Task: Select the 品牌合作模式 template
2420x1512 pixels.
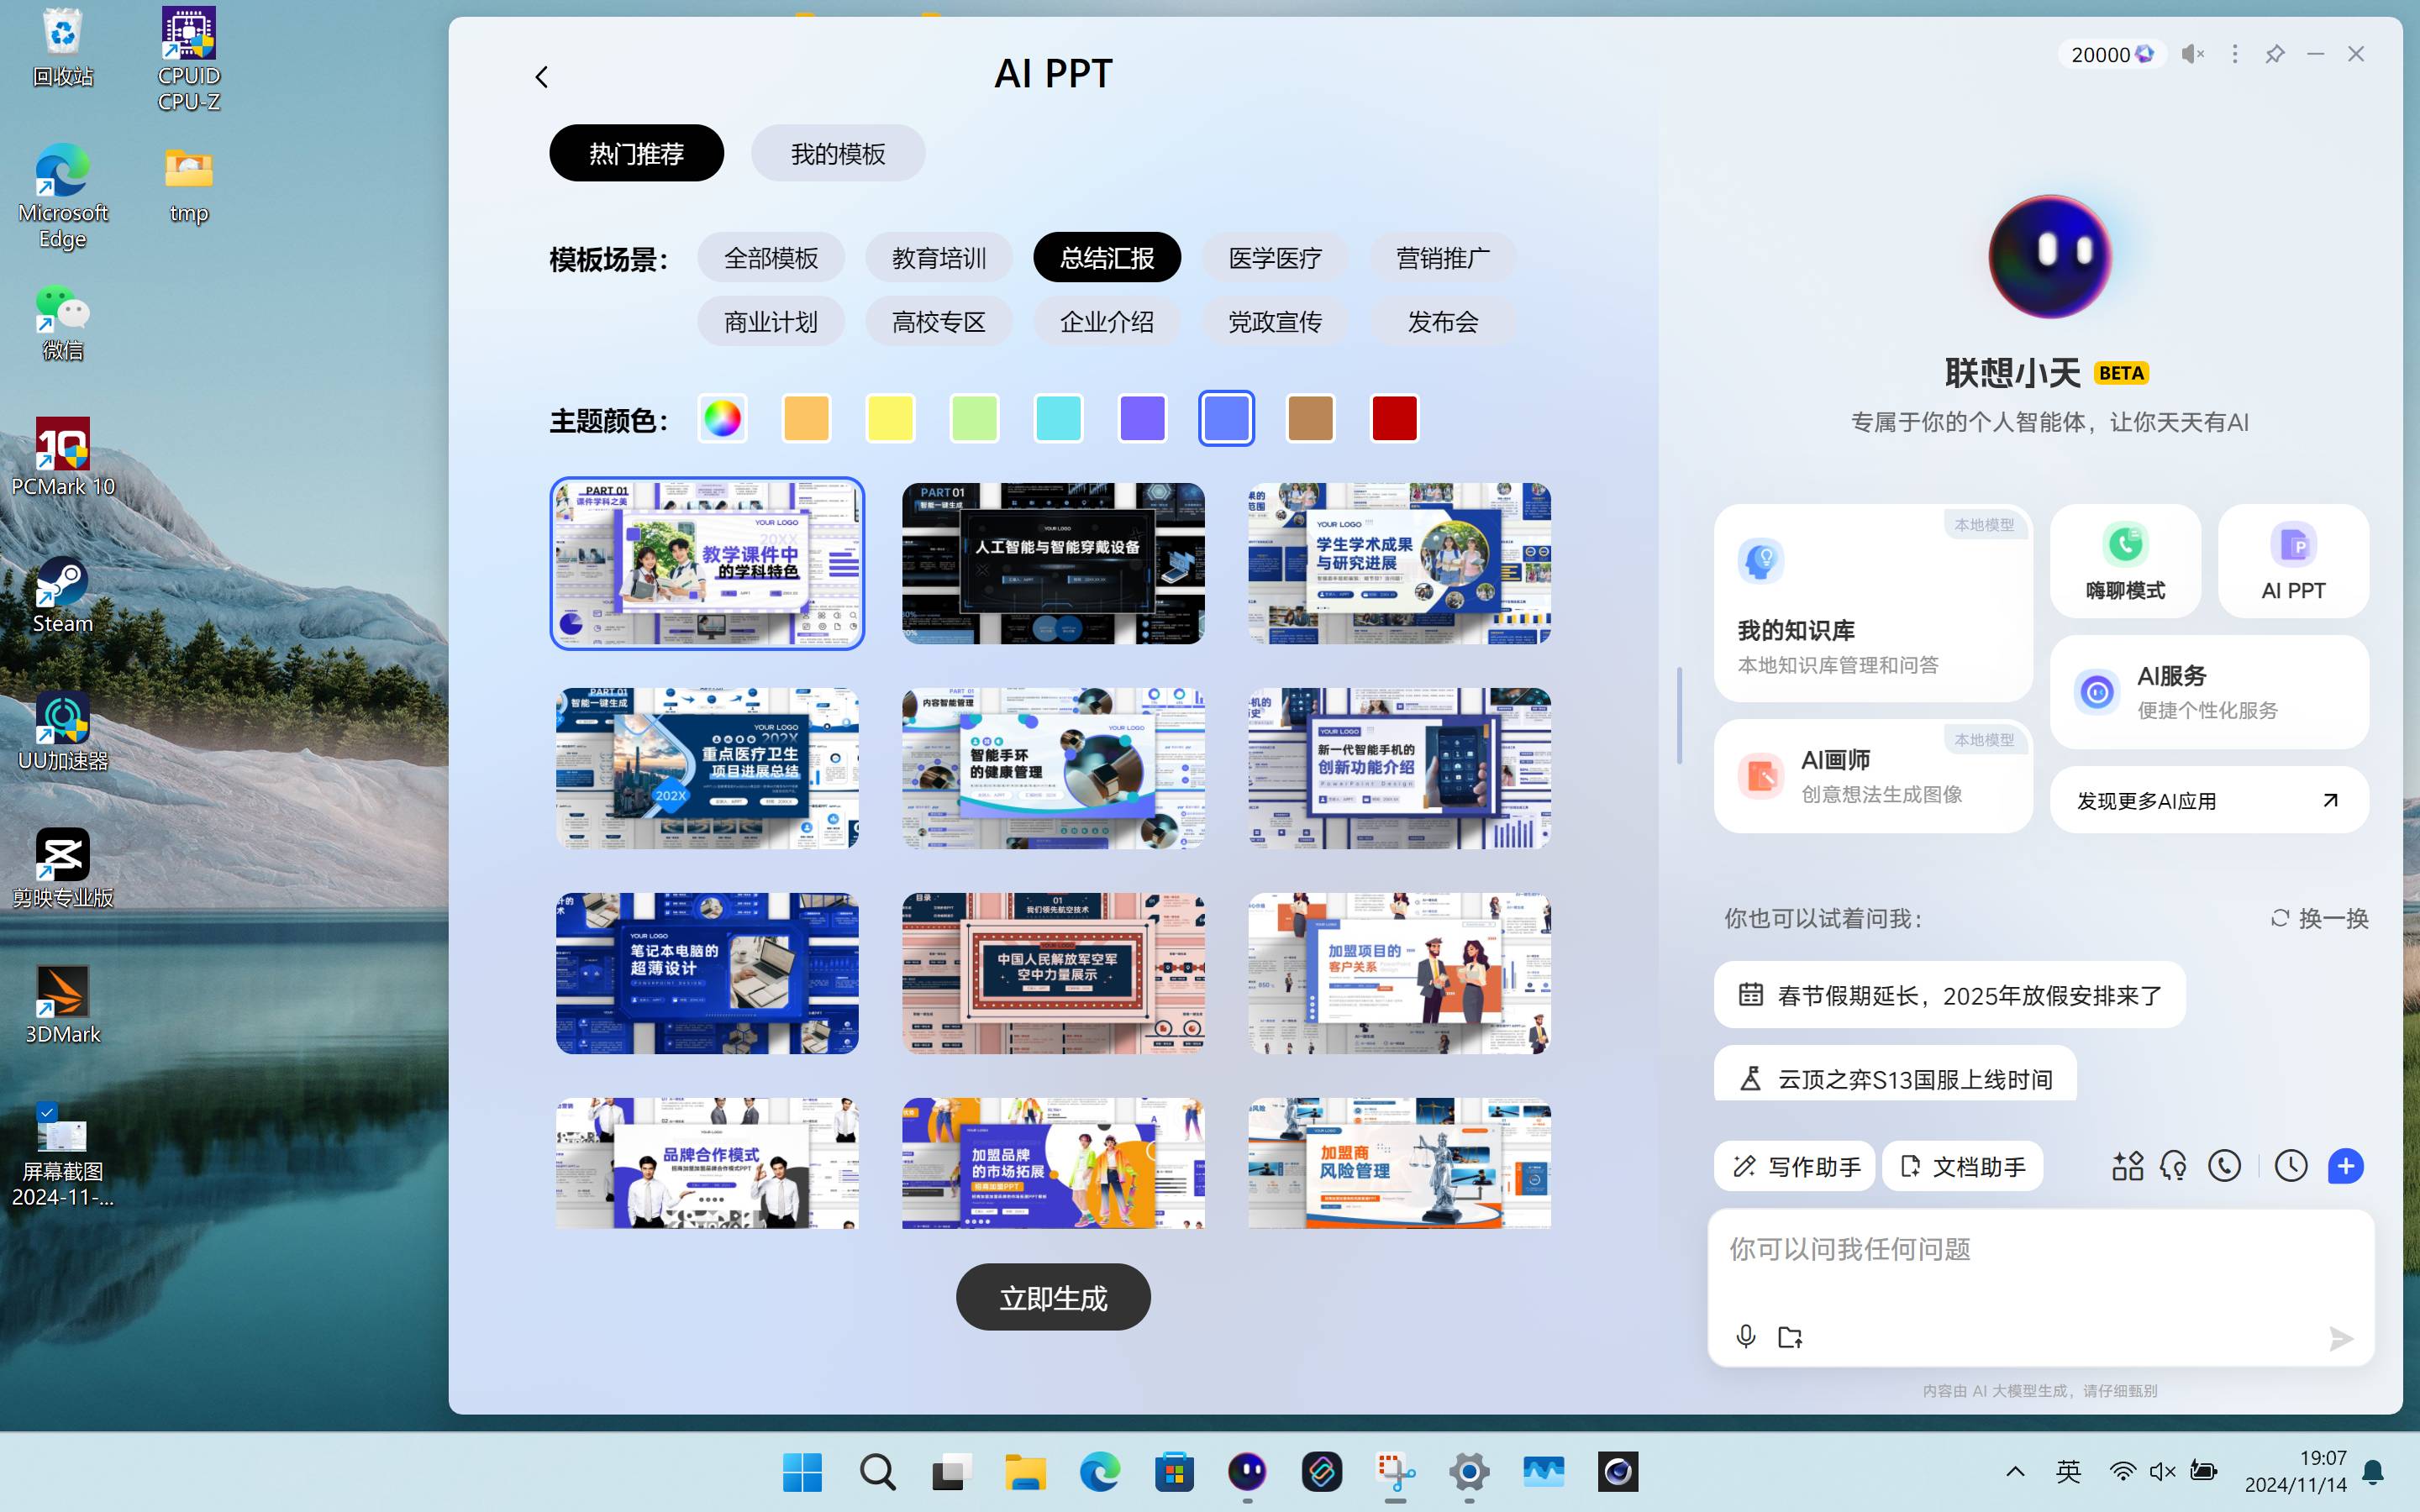Action: [x=707, y=1163]
